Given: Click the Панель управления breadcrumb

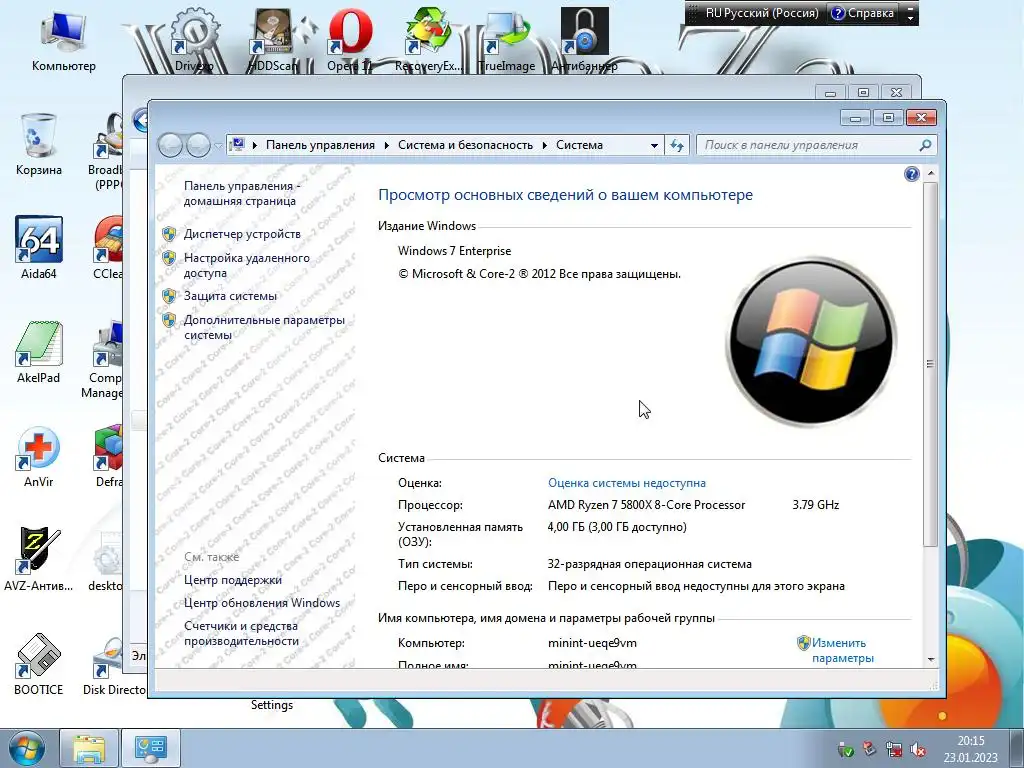Looking at the screenshot, I should coord(320,145).
